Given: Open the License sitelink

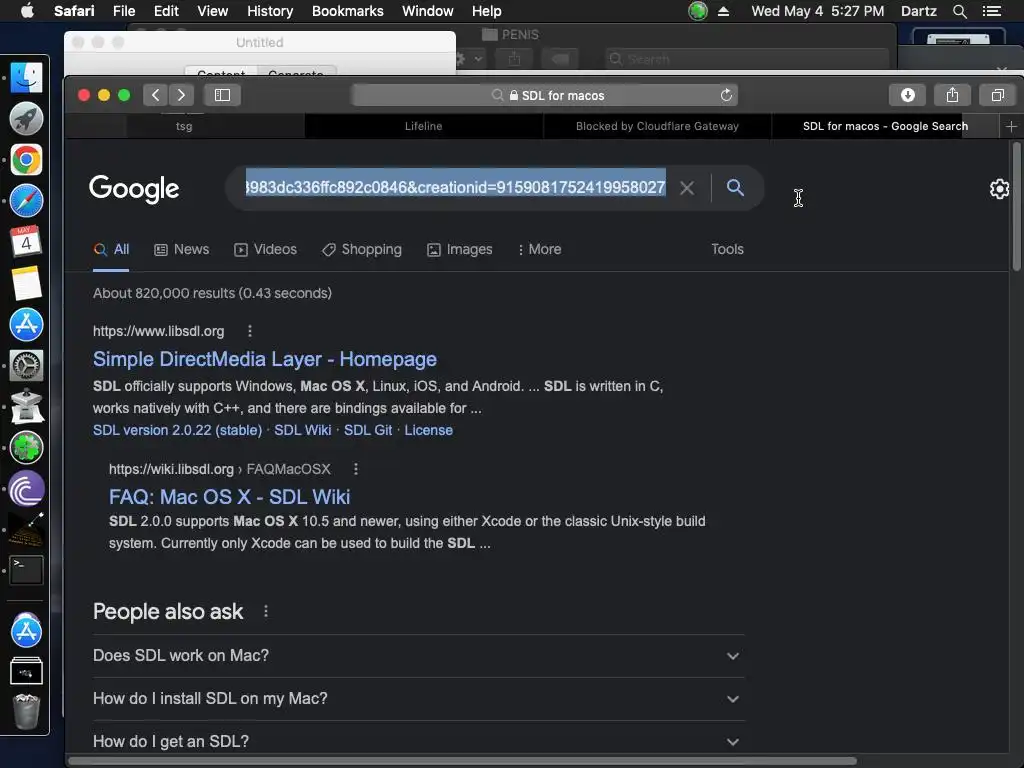Looking at the screenshot, I should point(428,430).
